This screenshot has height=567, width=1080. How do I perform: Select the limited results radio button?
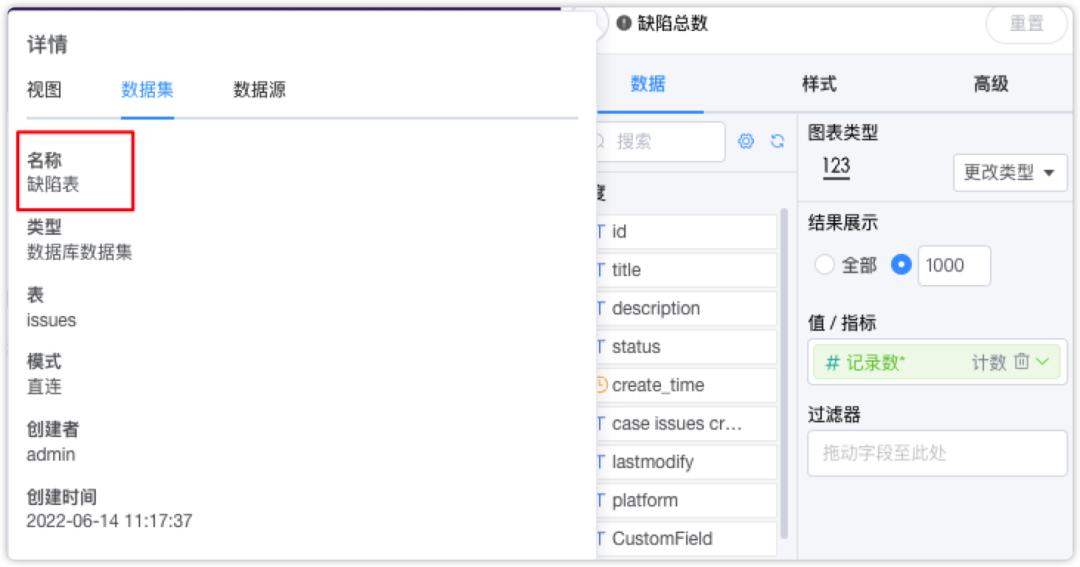pos(901,265)
